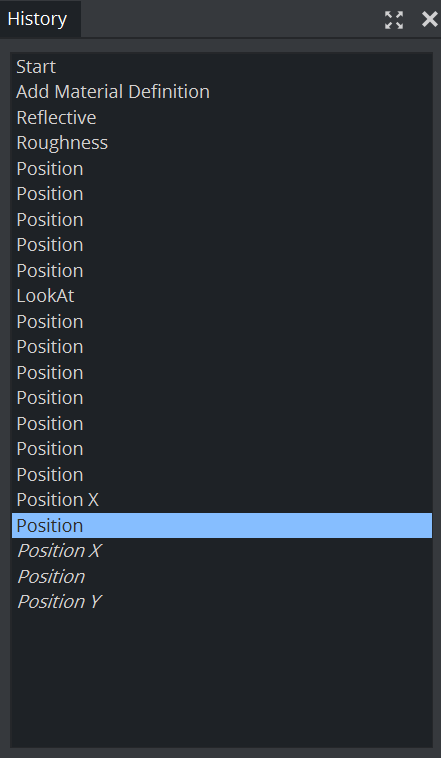
Task: Choose the Position entry directly below Roughness
Action: pos(221,169)
